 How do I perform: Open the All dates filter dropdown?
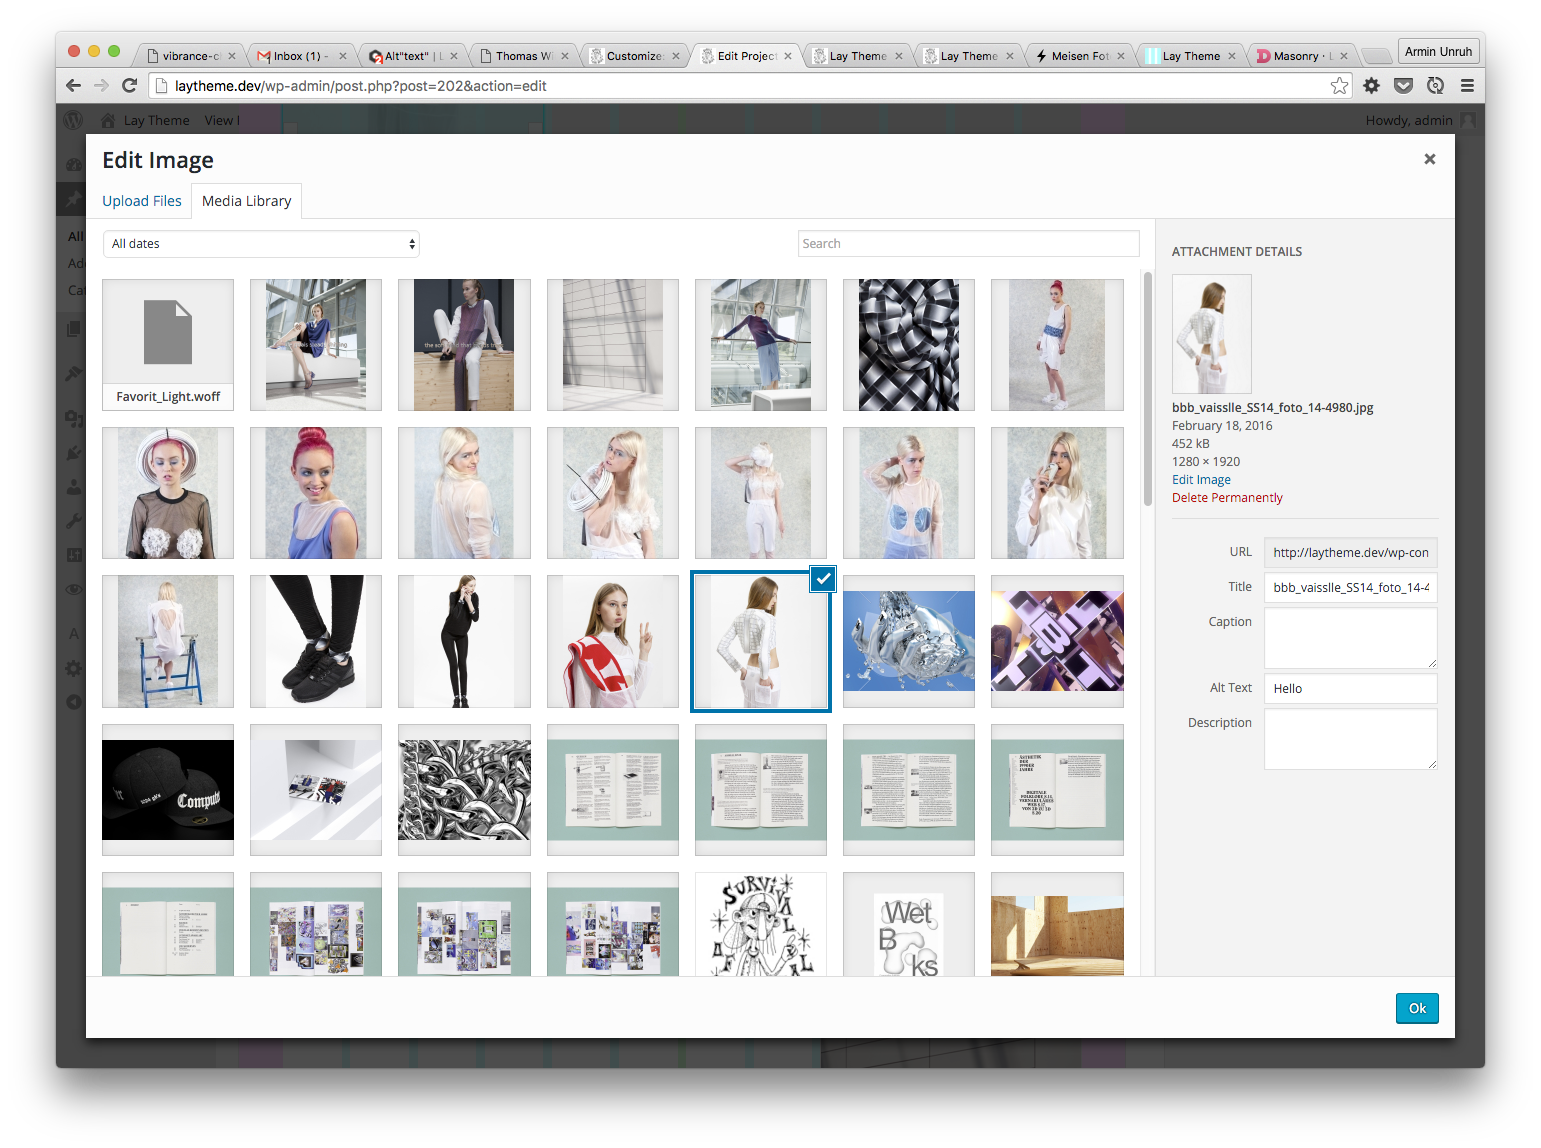point(260,243)
